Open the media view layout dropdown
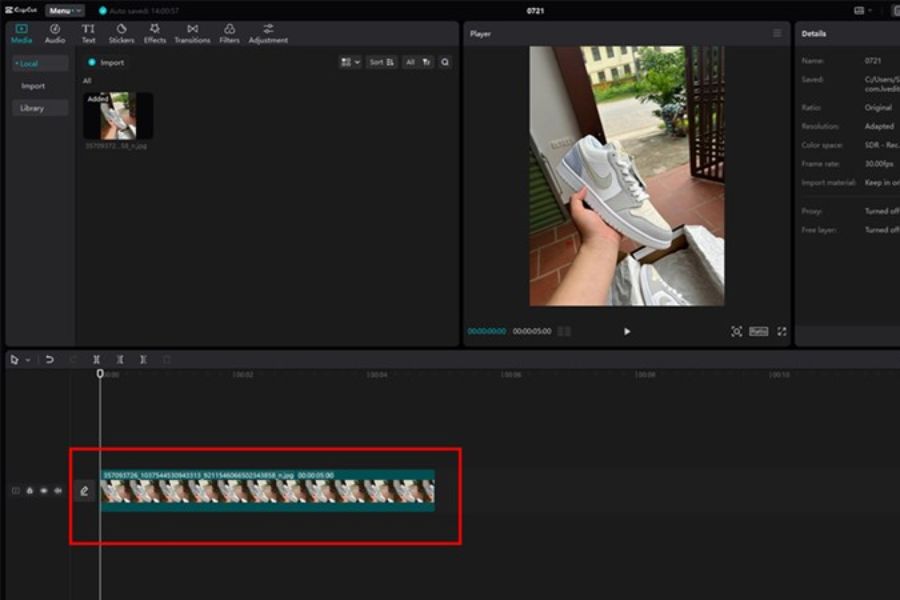Image resolution: width=900 pixels, height=600 pixels. click(x=350, y=62)
